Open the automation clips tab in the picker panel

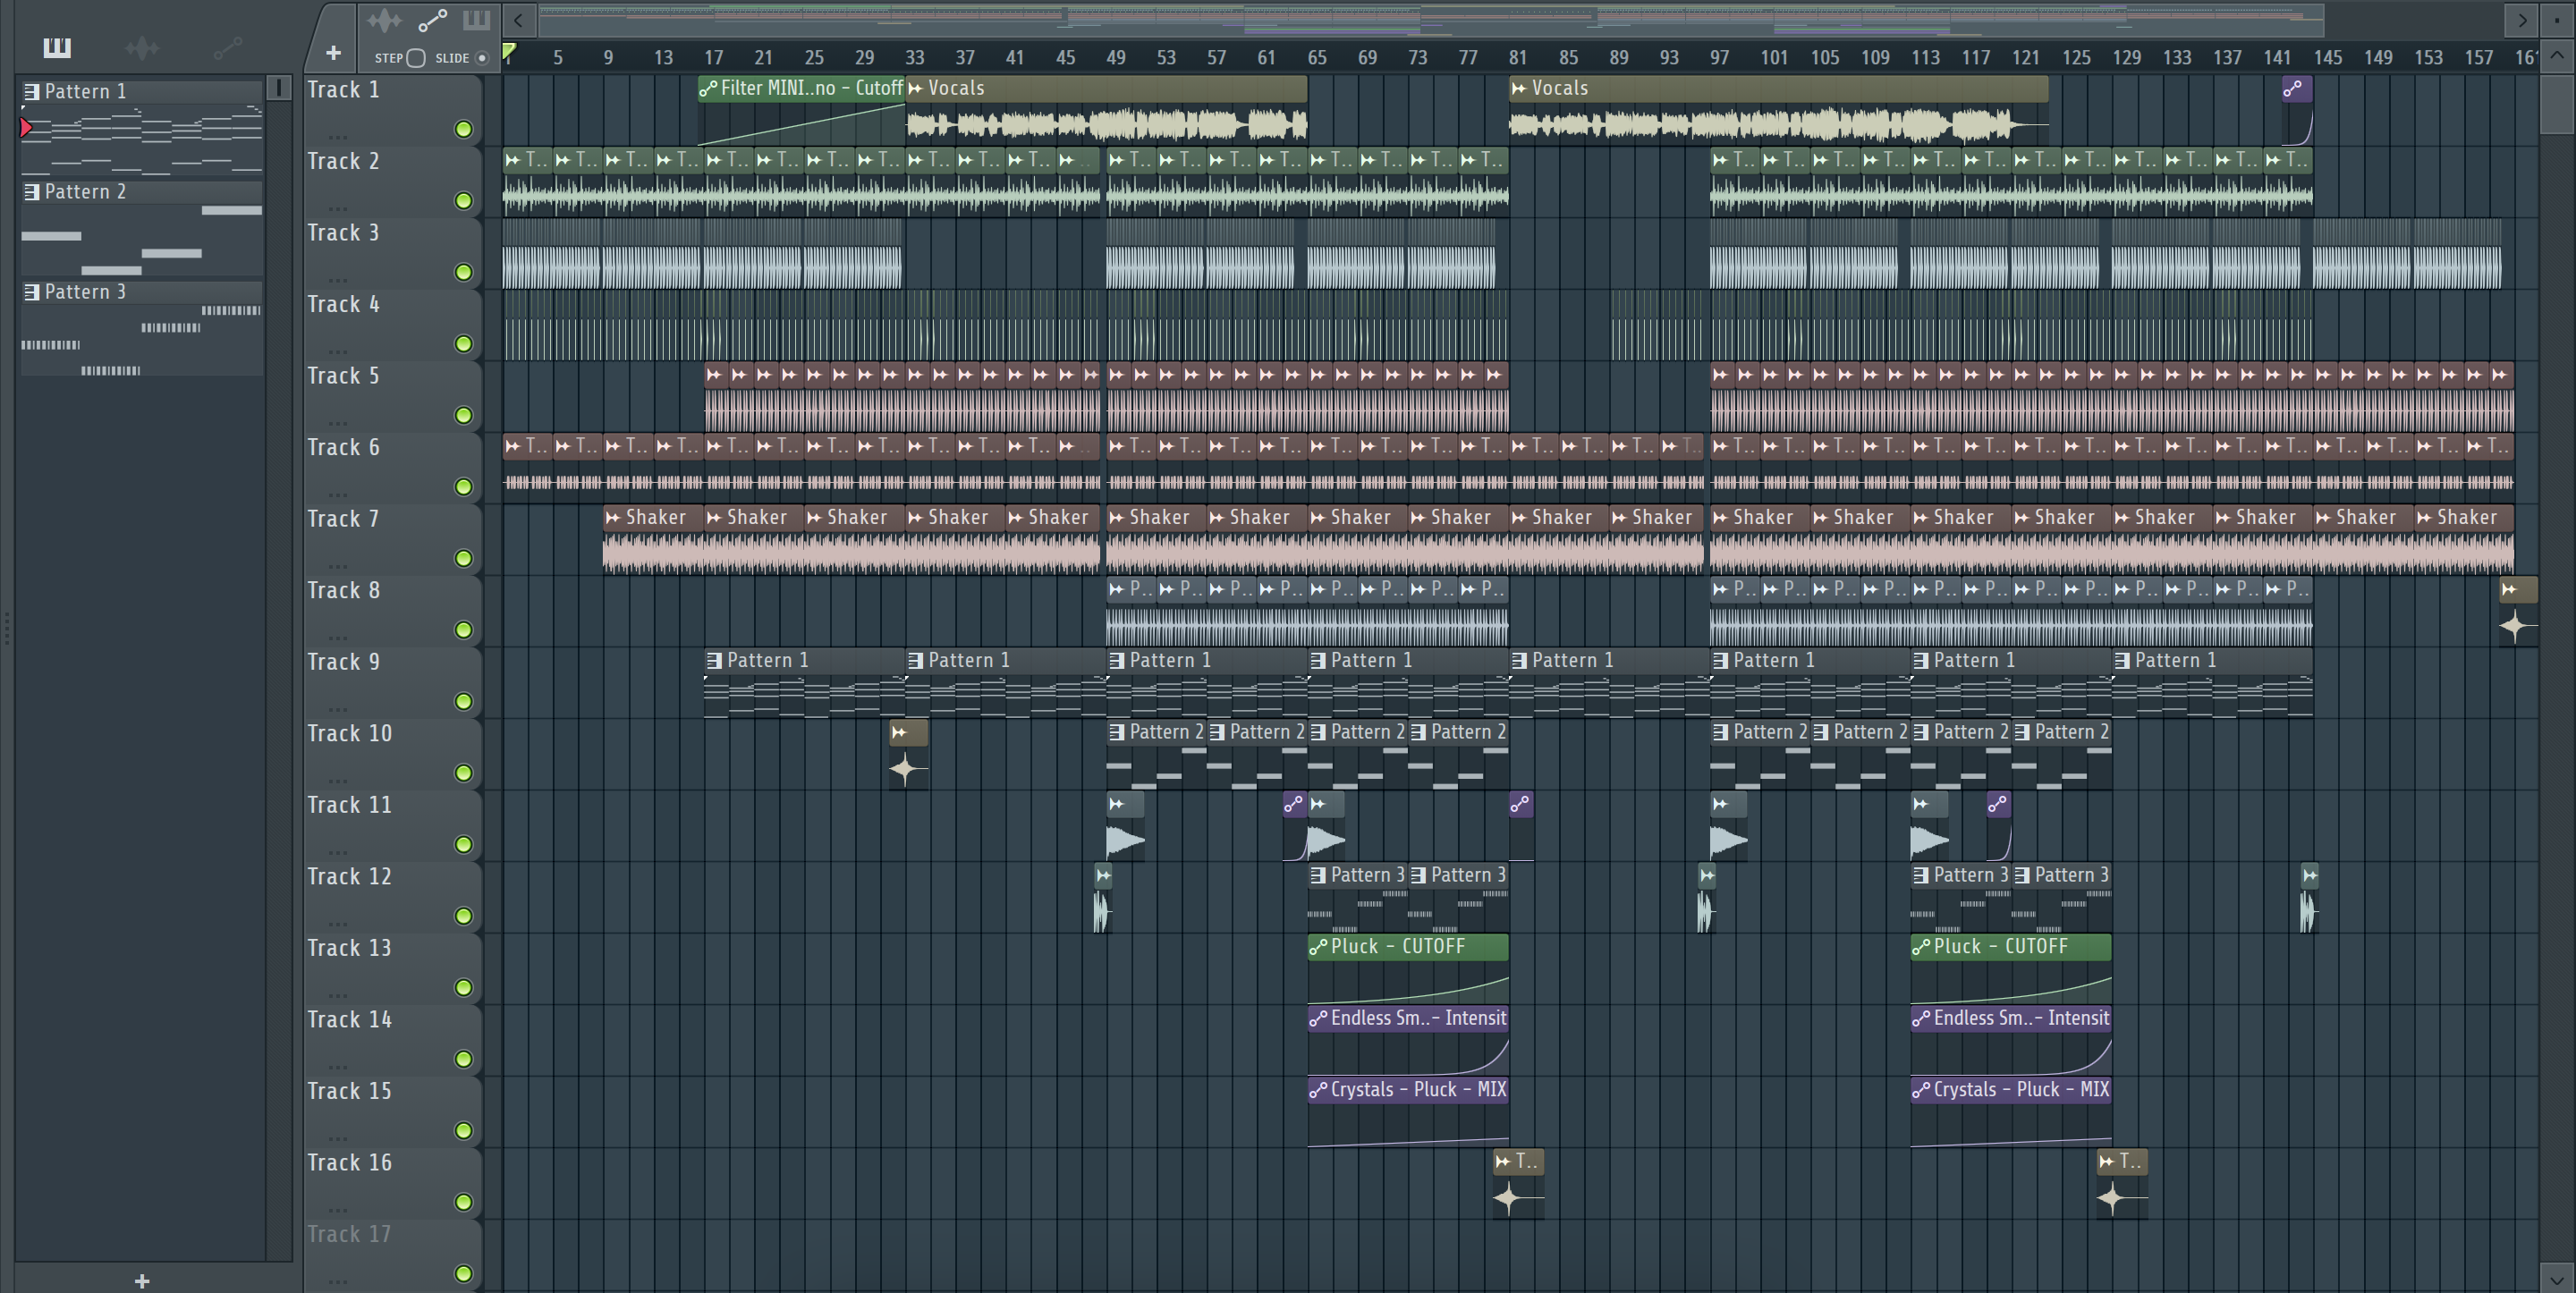(228, 47)
